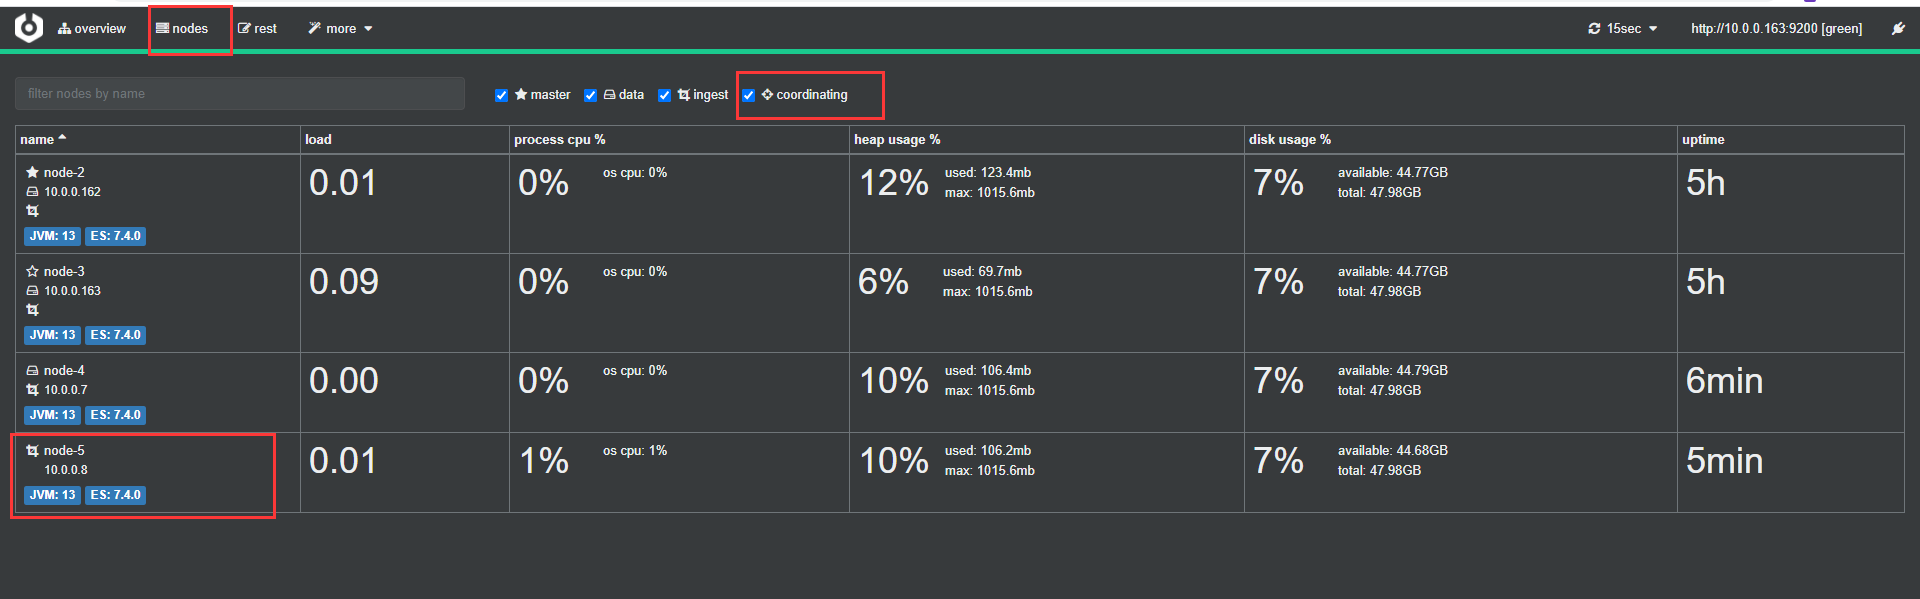Click the outlined star icon of node-3
The width and height of the screenshot is (1920, 599).
(x=32, y=271)
